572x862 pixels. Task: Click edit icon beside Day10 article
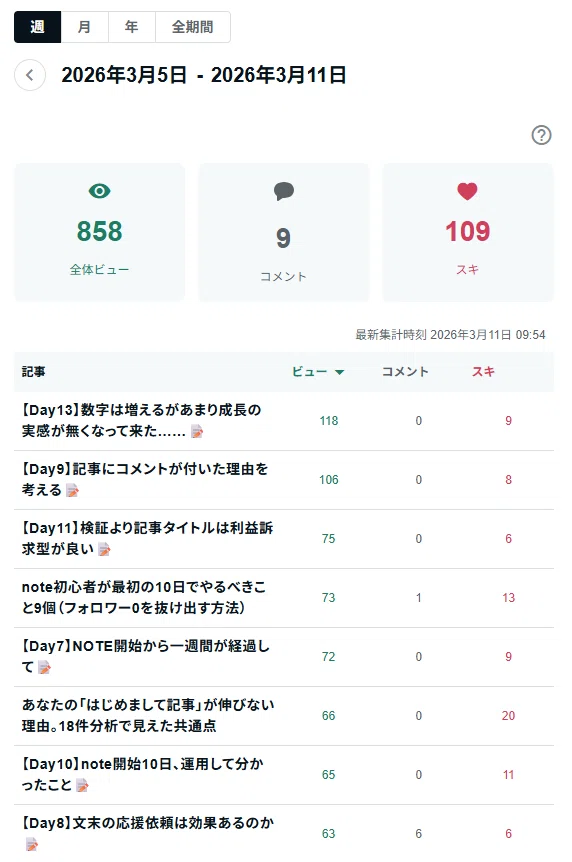coord(82,786)
